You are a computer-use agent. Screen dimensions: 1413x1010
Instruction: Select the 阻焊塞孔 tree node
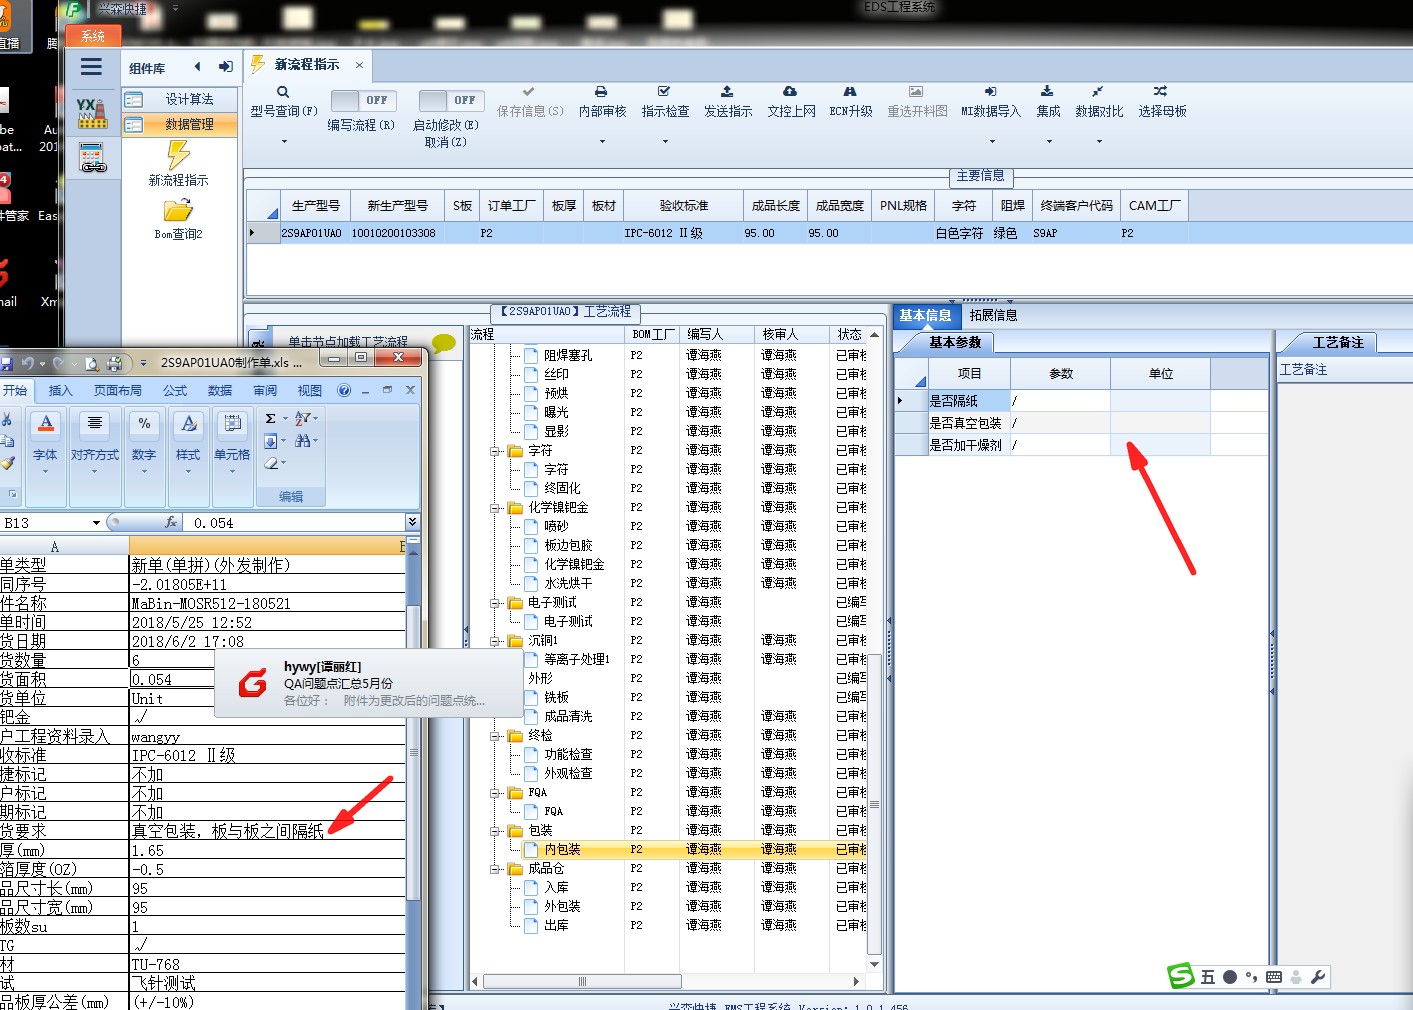click(x=568, y=355)
